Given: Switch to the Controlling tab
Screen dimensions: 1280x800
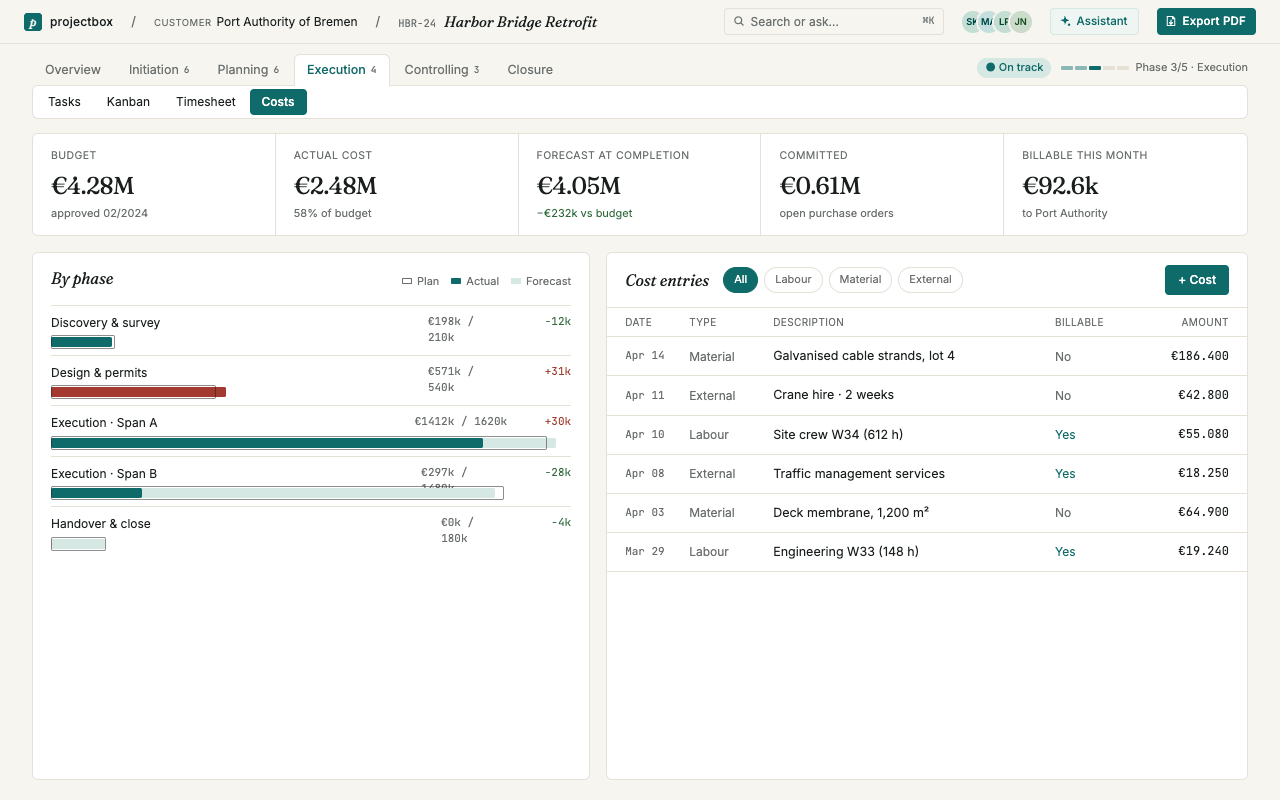Looking at the screenshot, I should click(x=442, y=70).
